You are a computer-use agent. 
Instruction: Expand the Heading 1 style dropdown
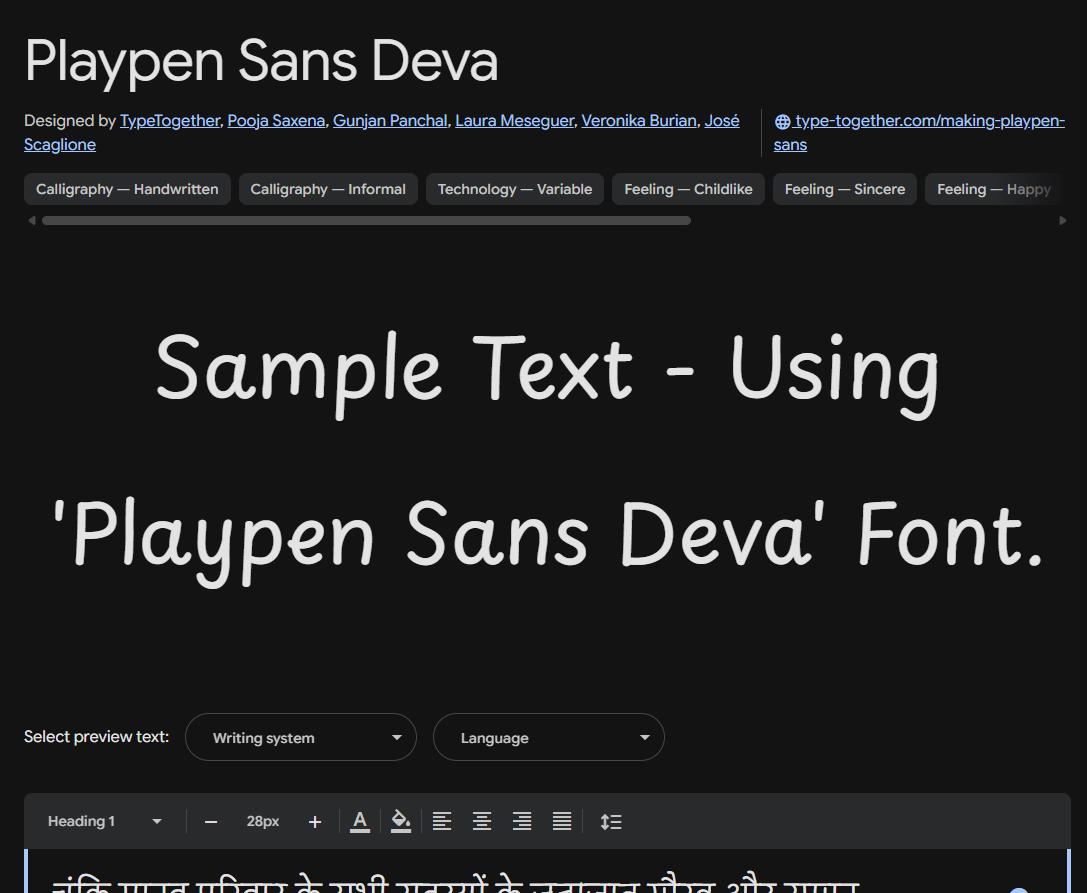(x=104, y=822)
